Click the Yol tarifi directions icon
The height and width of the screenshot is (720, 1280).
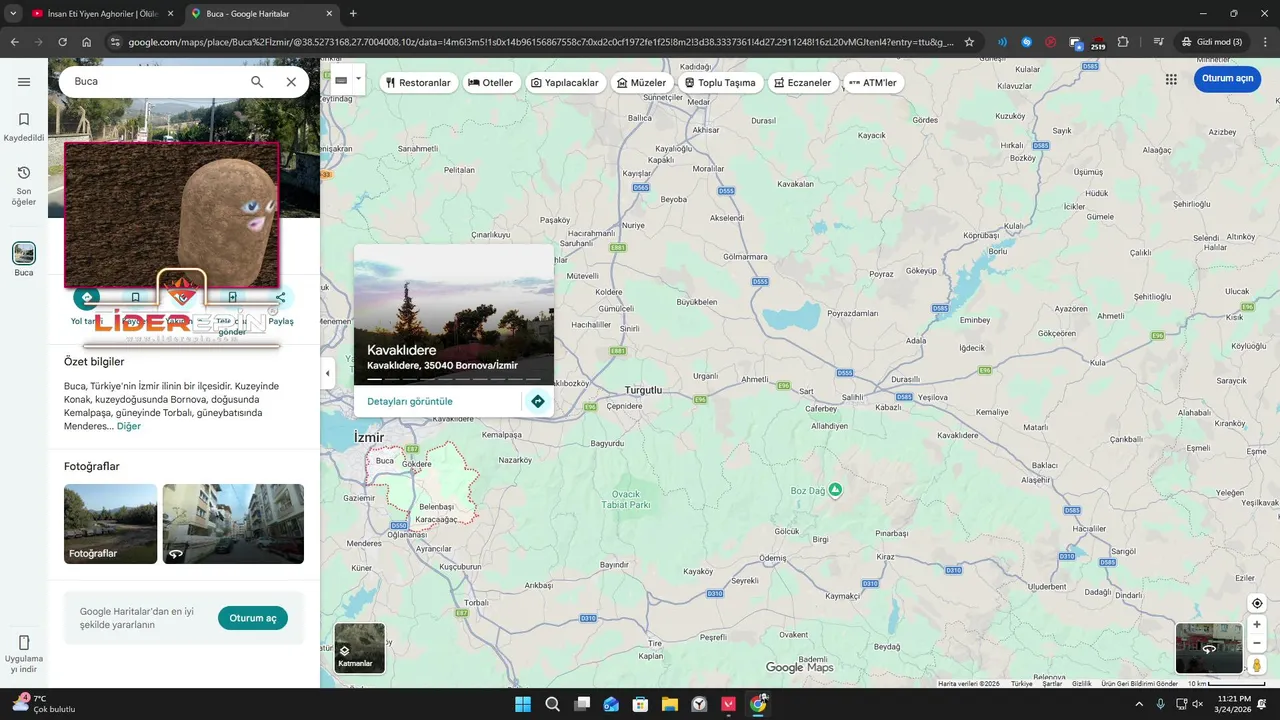(x=87, y=297)
